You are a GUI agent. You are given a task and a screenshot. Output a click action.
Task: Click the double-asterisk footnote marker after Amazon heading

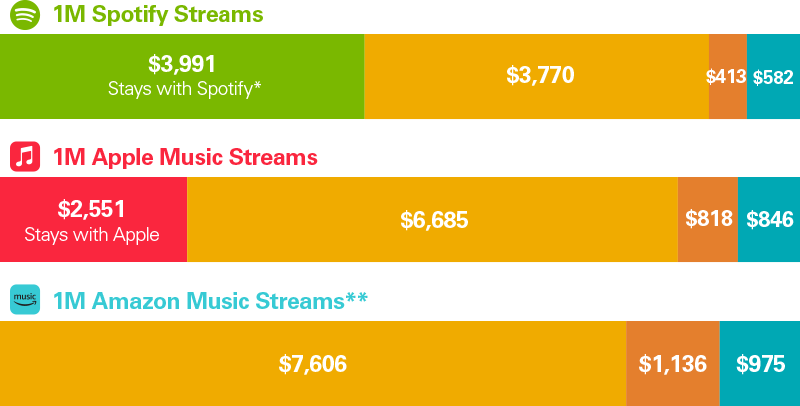coord(356,298)
